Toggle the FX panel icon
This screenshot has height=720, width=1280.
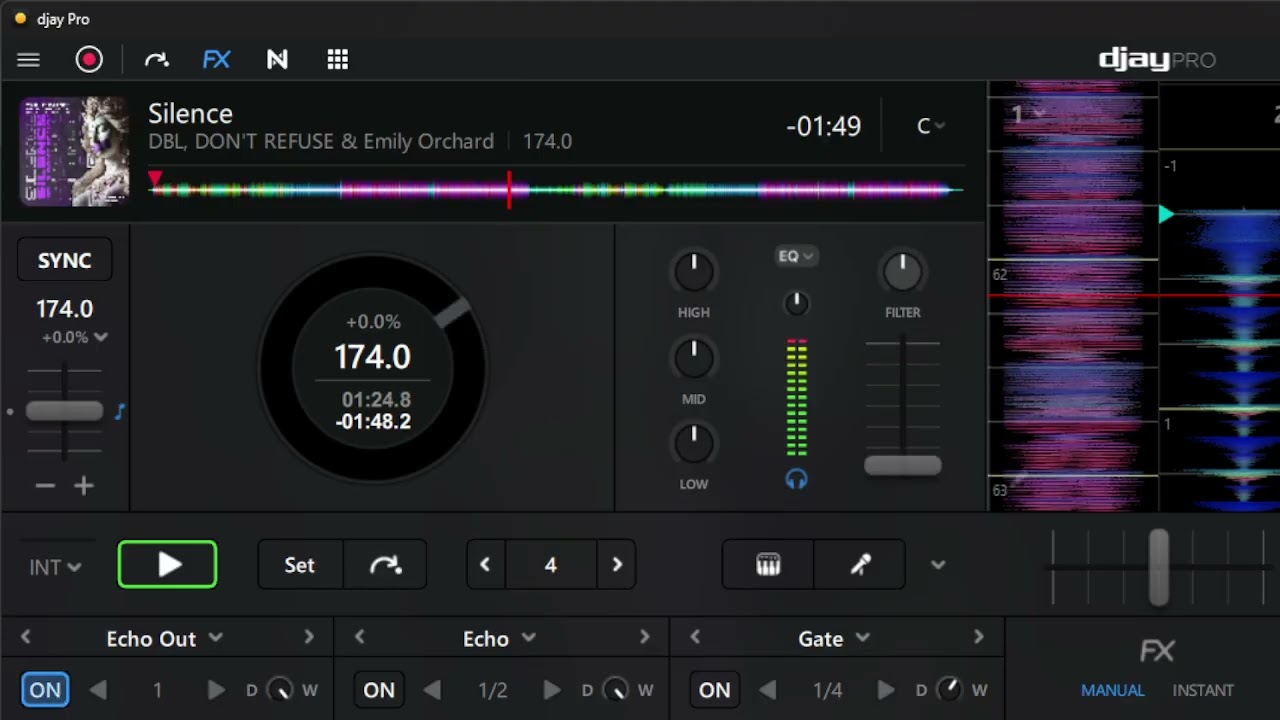(216, 60)
